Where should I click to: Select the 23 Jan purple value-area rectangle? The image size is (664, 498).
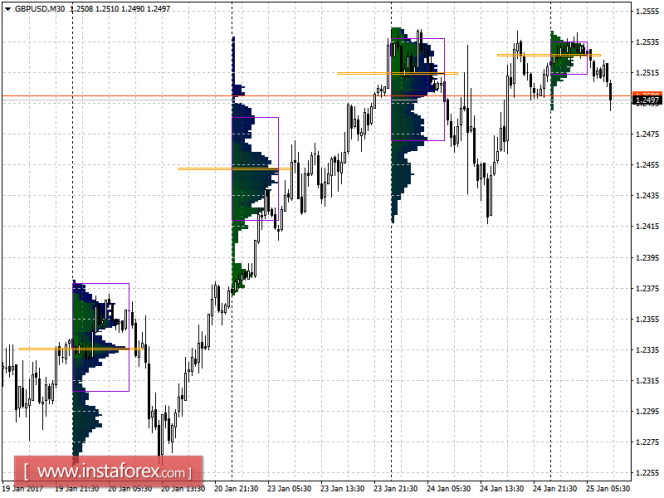coord(418,89)
